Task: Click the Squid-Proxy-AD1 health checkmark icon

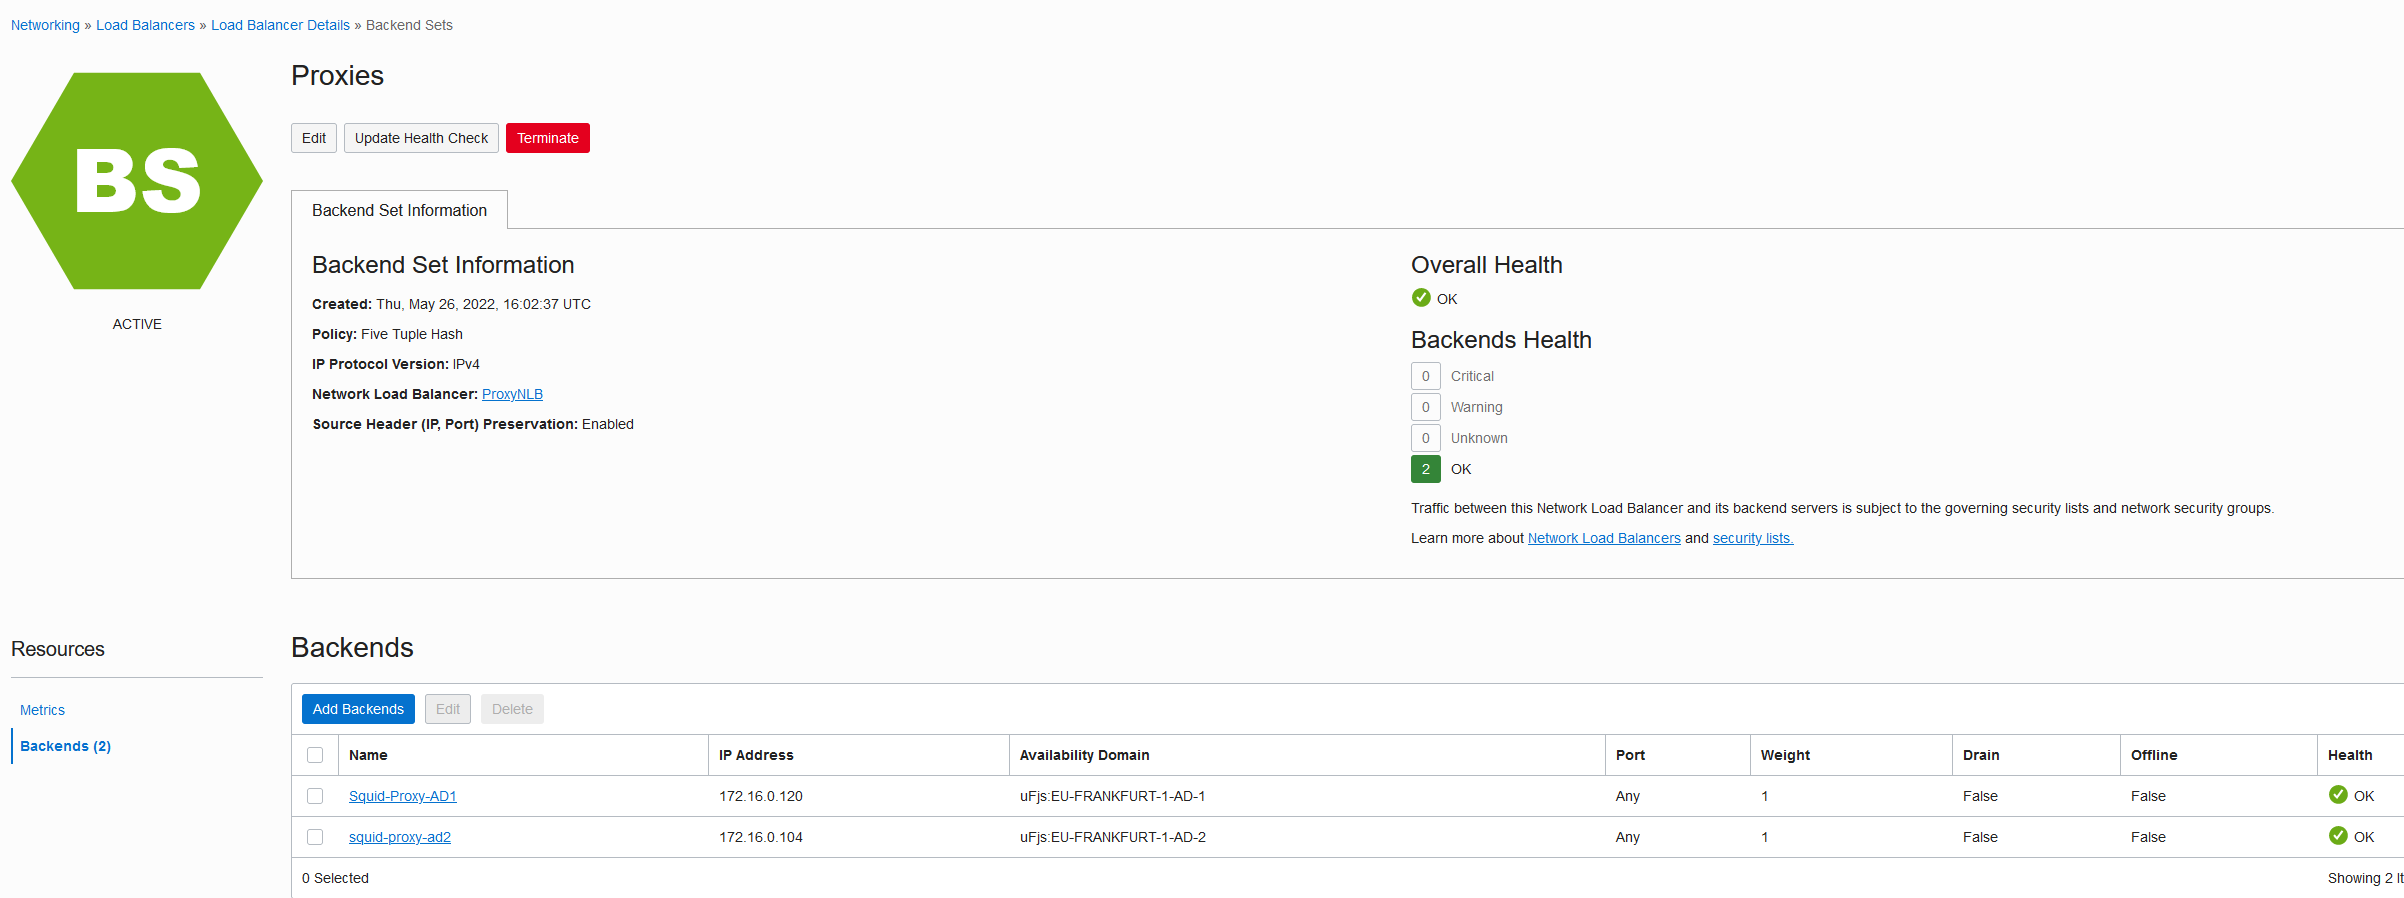Action: [2338, 795]
